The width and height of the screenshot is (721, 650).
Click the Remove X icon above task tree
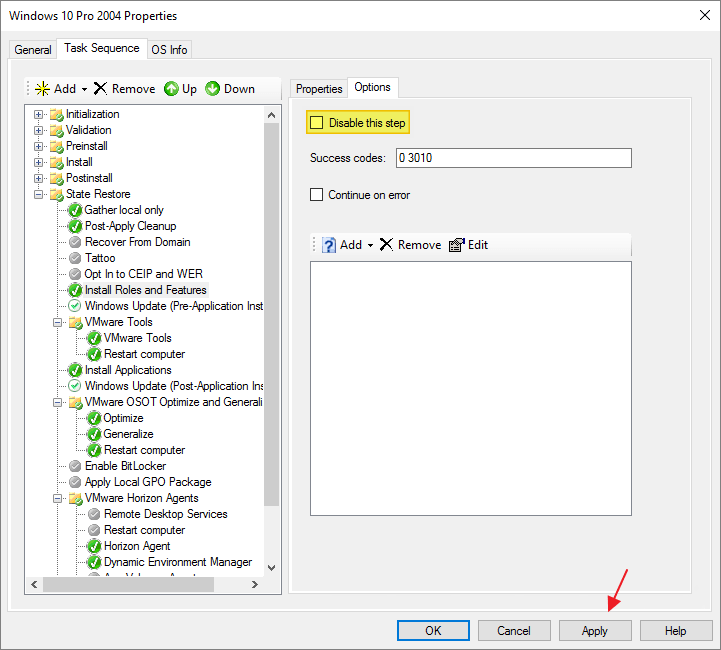click(100, 89)
